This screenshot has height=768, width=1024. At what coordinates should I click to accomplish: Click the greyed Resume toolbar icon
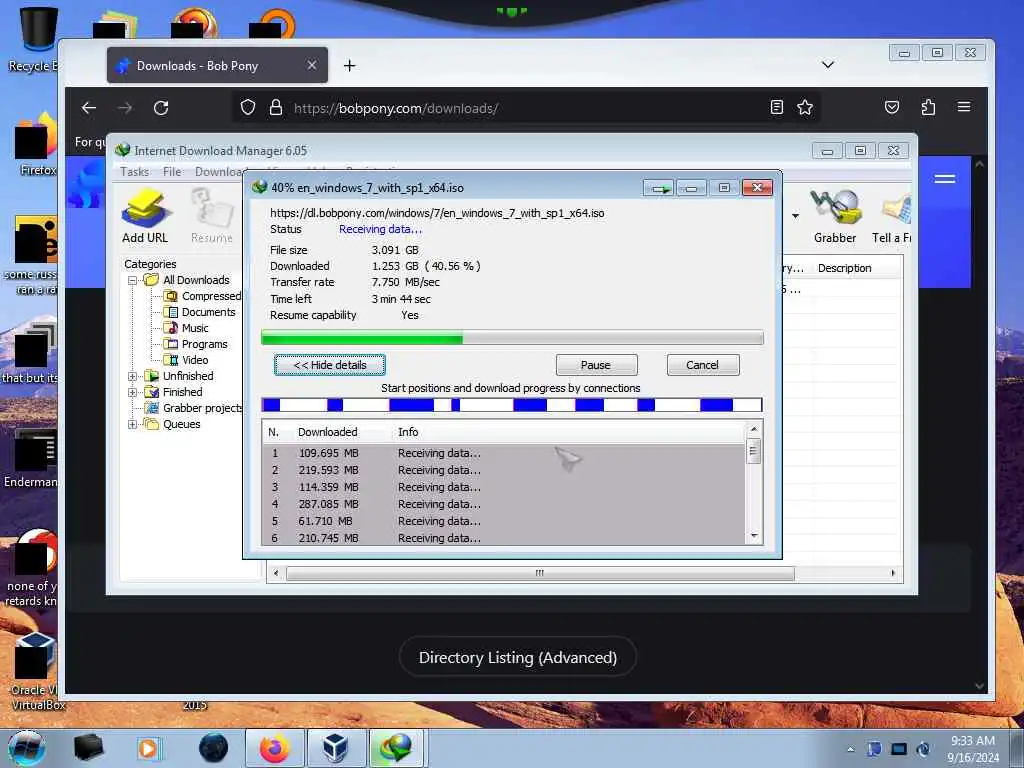pos(212,216)
